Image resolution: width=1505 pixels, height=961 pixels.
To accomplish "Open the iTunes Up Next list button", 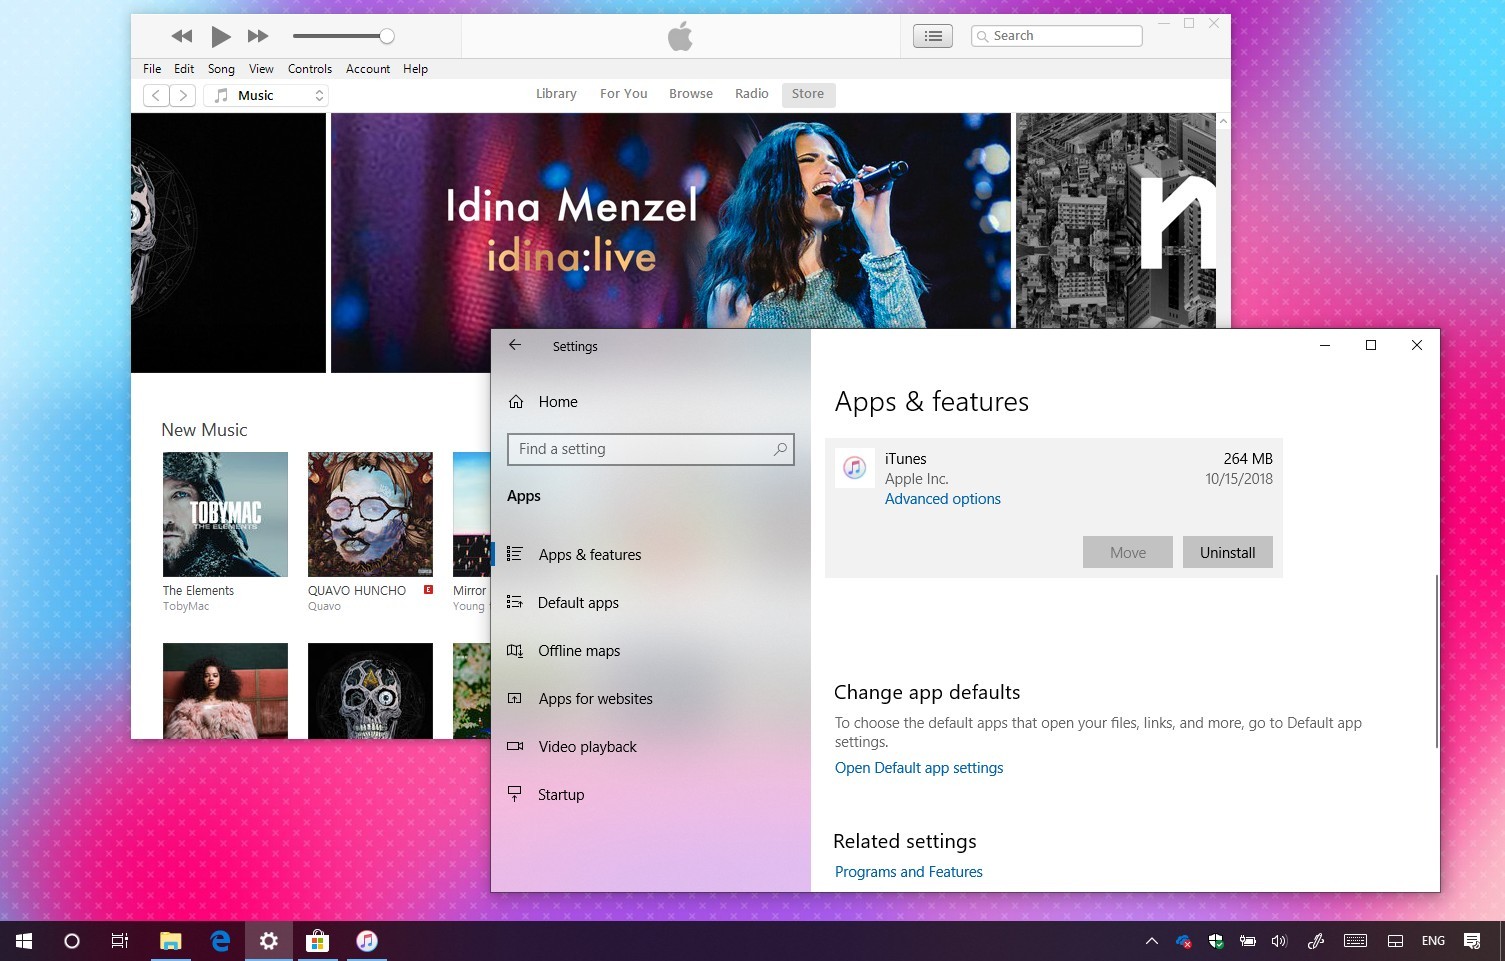I will [933, 36].
